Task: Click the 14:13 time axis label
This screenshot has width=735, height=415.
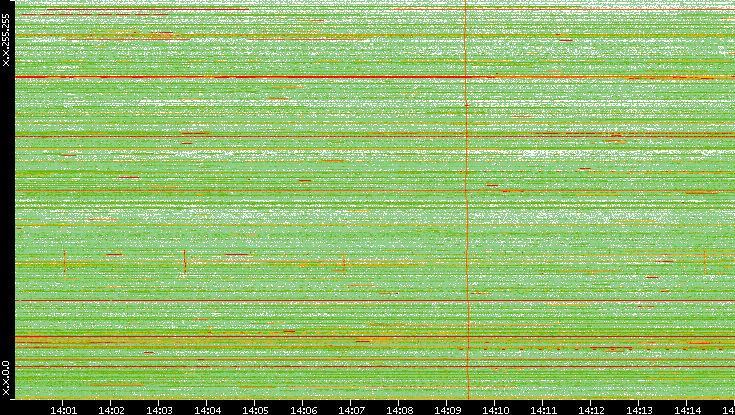Action: click(639, 410)
